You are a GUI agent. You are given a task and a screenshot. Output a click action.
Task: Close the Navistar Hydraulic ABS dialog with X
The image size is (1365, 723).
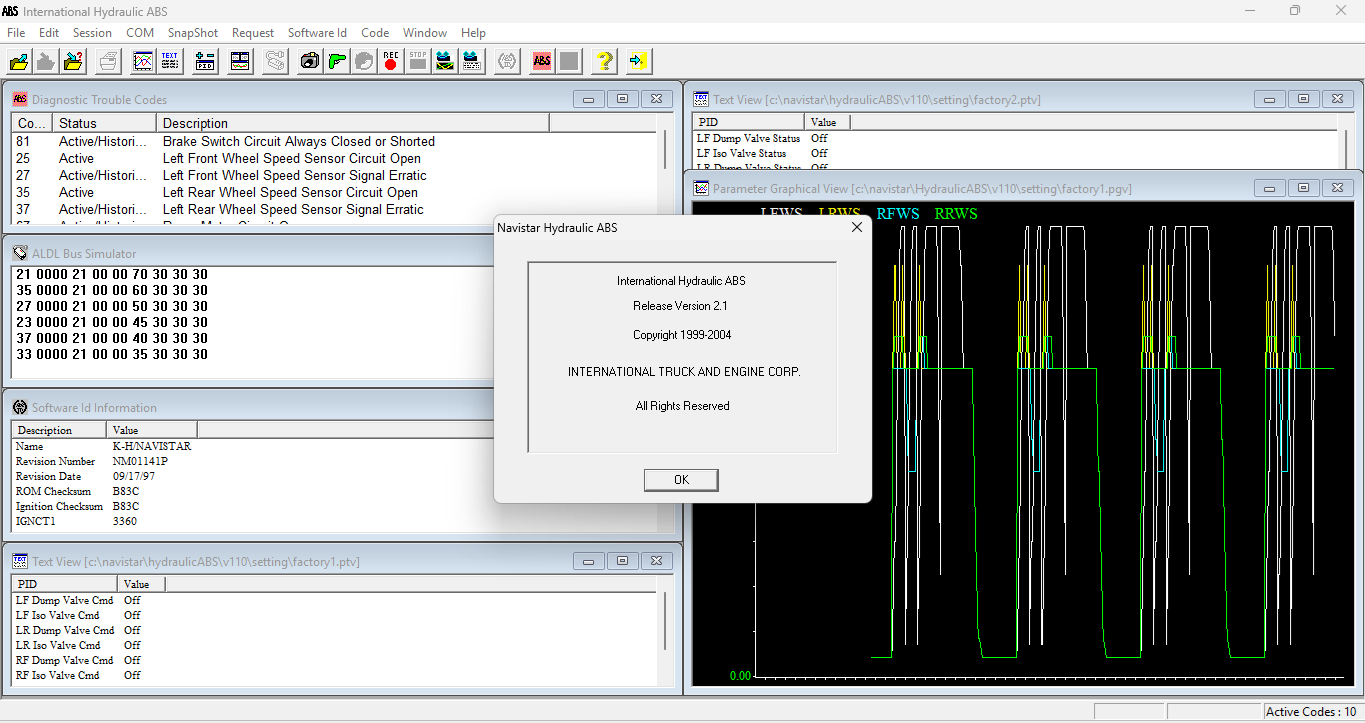point(856,227)
